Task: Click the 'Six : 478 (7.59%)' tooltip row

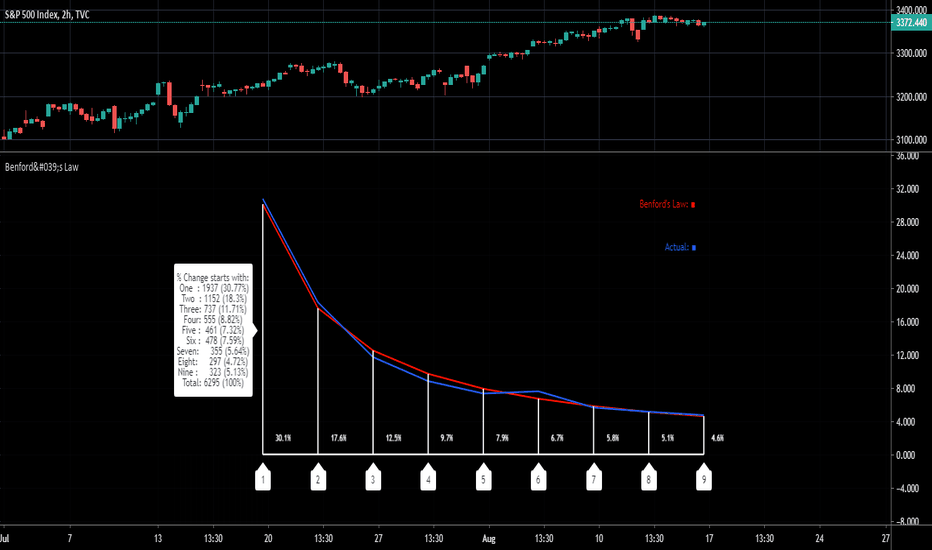Action: click(x=214, y=341)
